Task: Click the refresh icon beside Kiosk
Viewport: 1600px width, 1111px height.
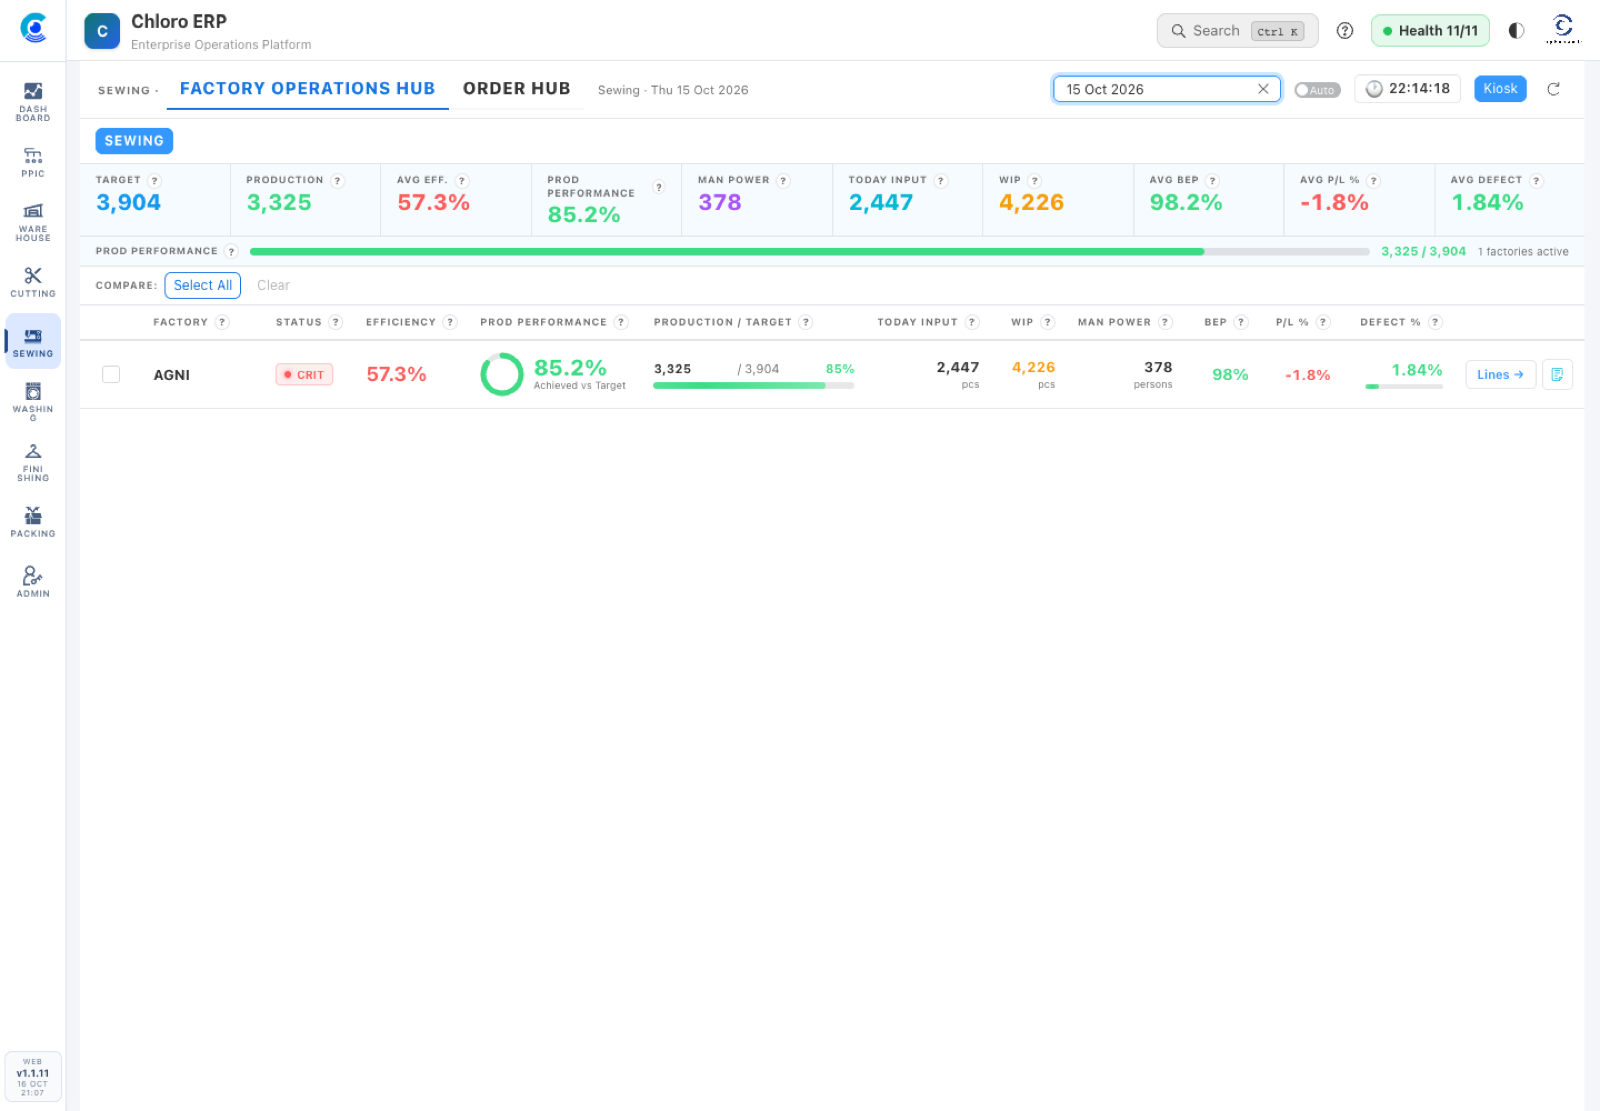Action: (1554, 89)
